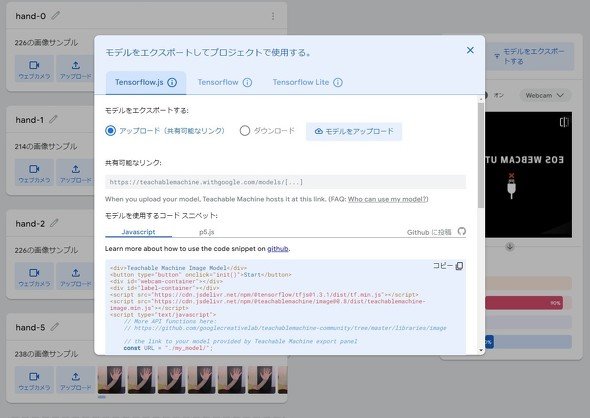Click the hand-5 sample thumbnails scrollbar
590x418 pixels.
click(102, 397)
